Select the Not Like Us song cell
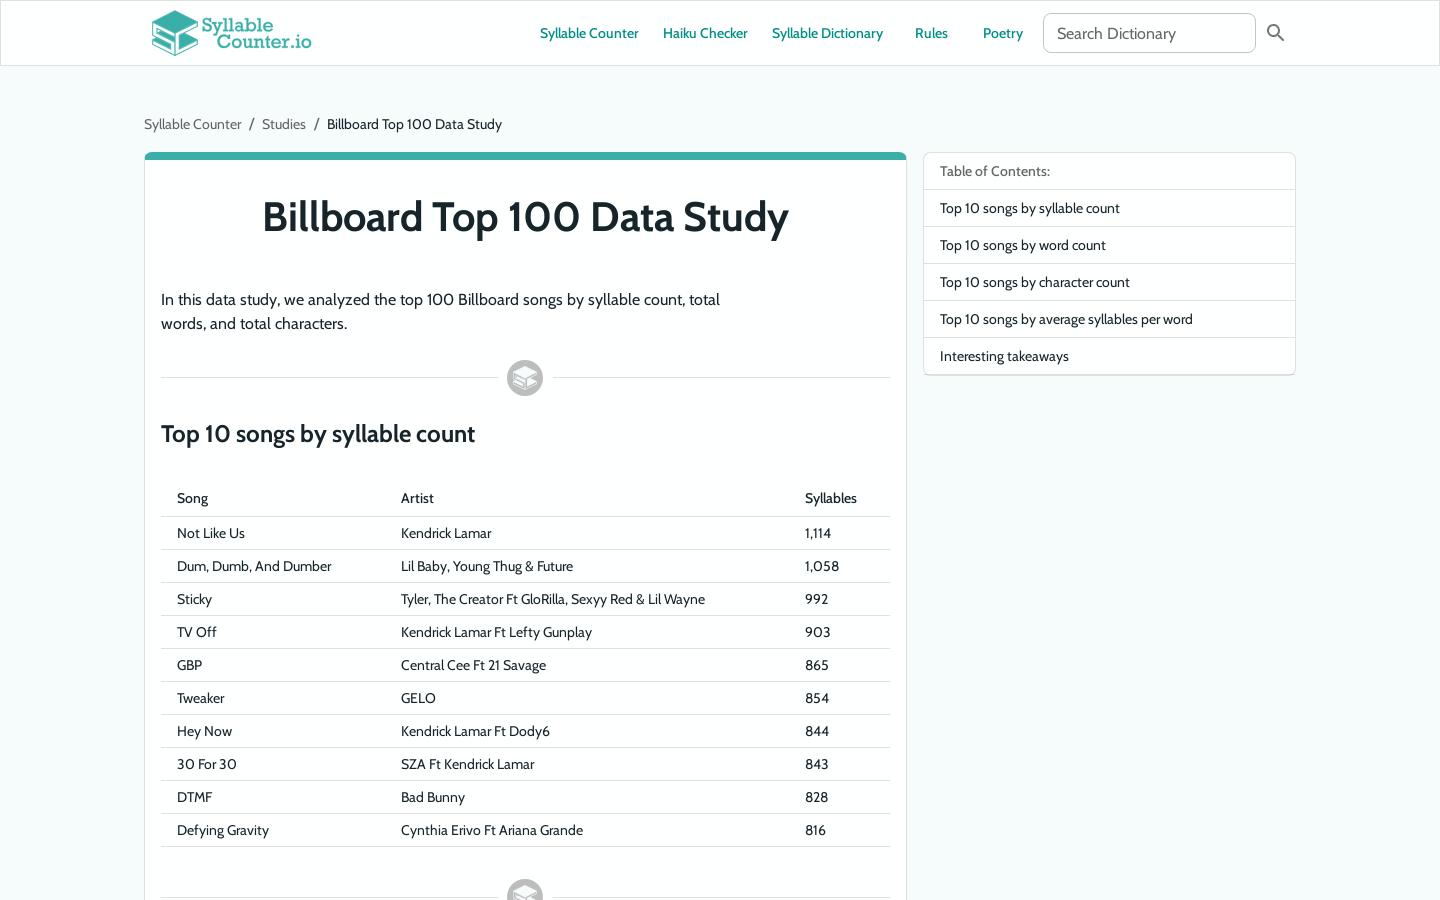This screenshot has width=1440, height=900. [211, 533]
